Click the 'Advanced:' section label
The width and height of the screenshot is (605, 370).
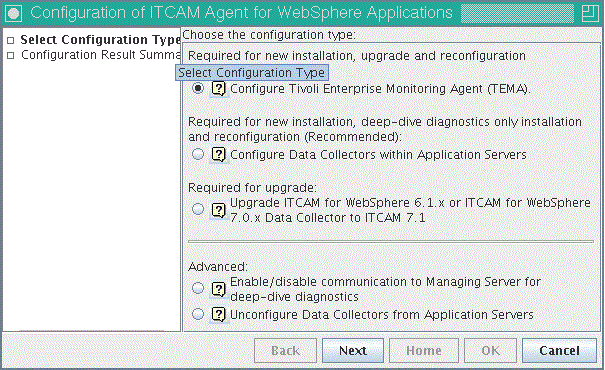click(218, 267)
